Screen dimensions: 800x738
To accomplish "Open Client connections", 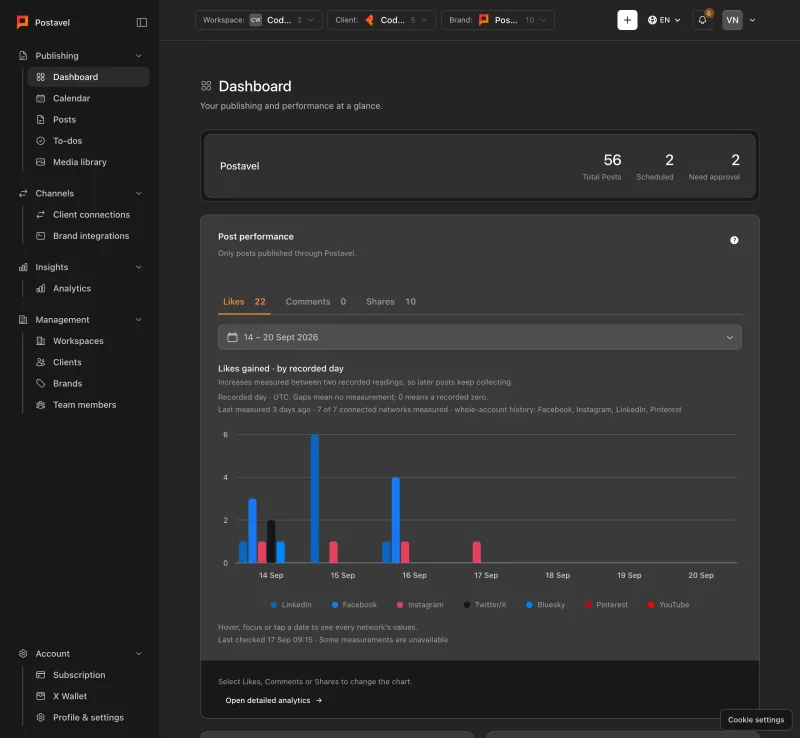I will pos(88,215).
